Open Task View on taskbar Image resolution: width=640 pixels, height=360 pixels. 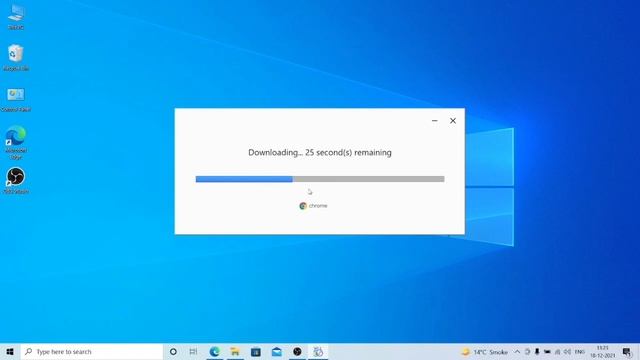[x=193, y=351]
